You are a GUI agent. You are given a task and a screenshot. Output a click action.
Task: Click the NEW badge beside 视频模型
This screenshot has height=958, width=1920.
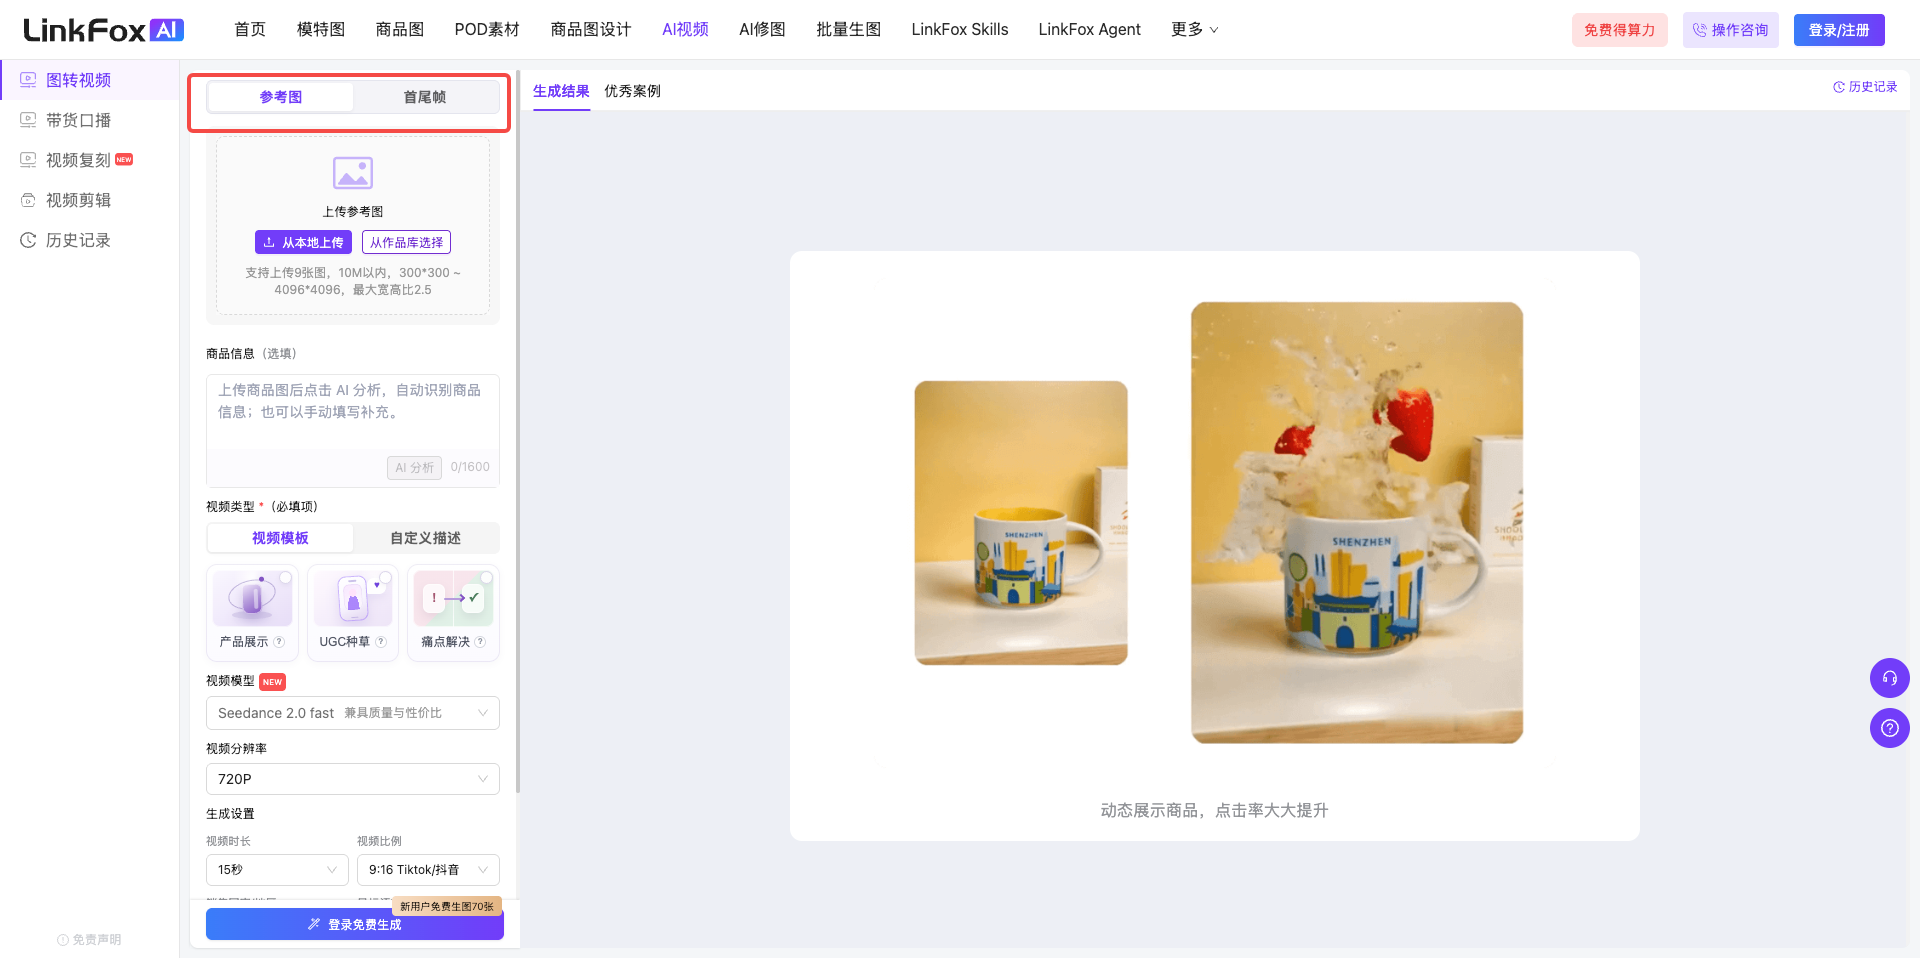click(273, 682)
